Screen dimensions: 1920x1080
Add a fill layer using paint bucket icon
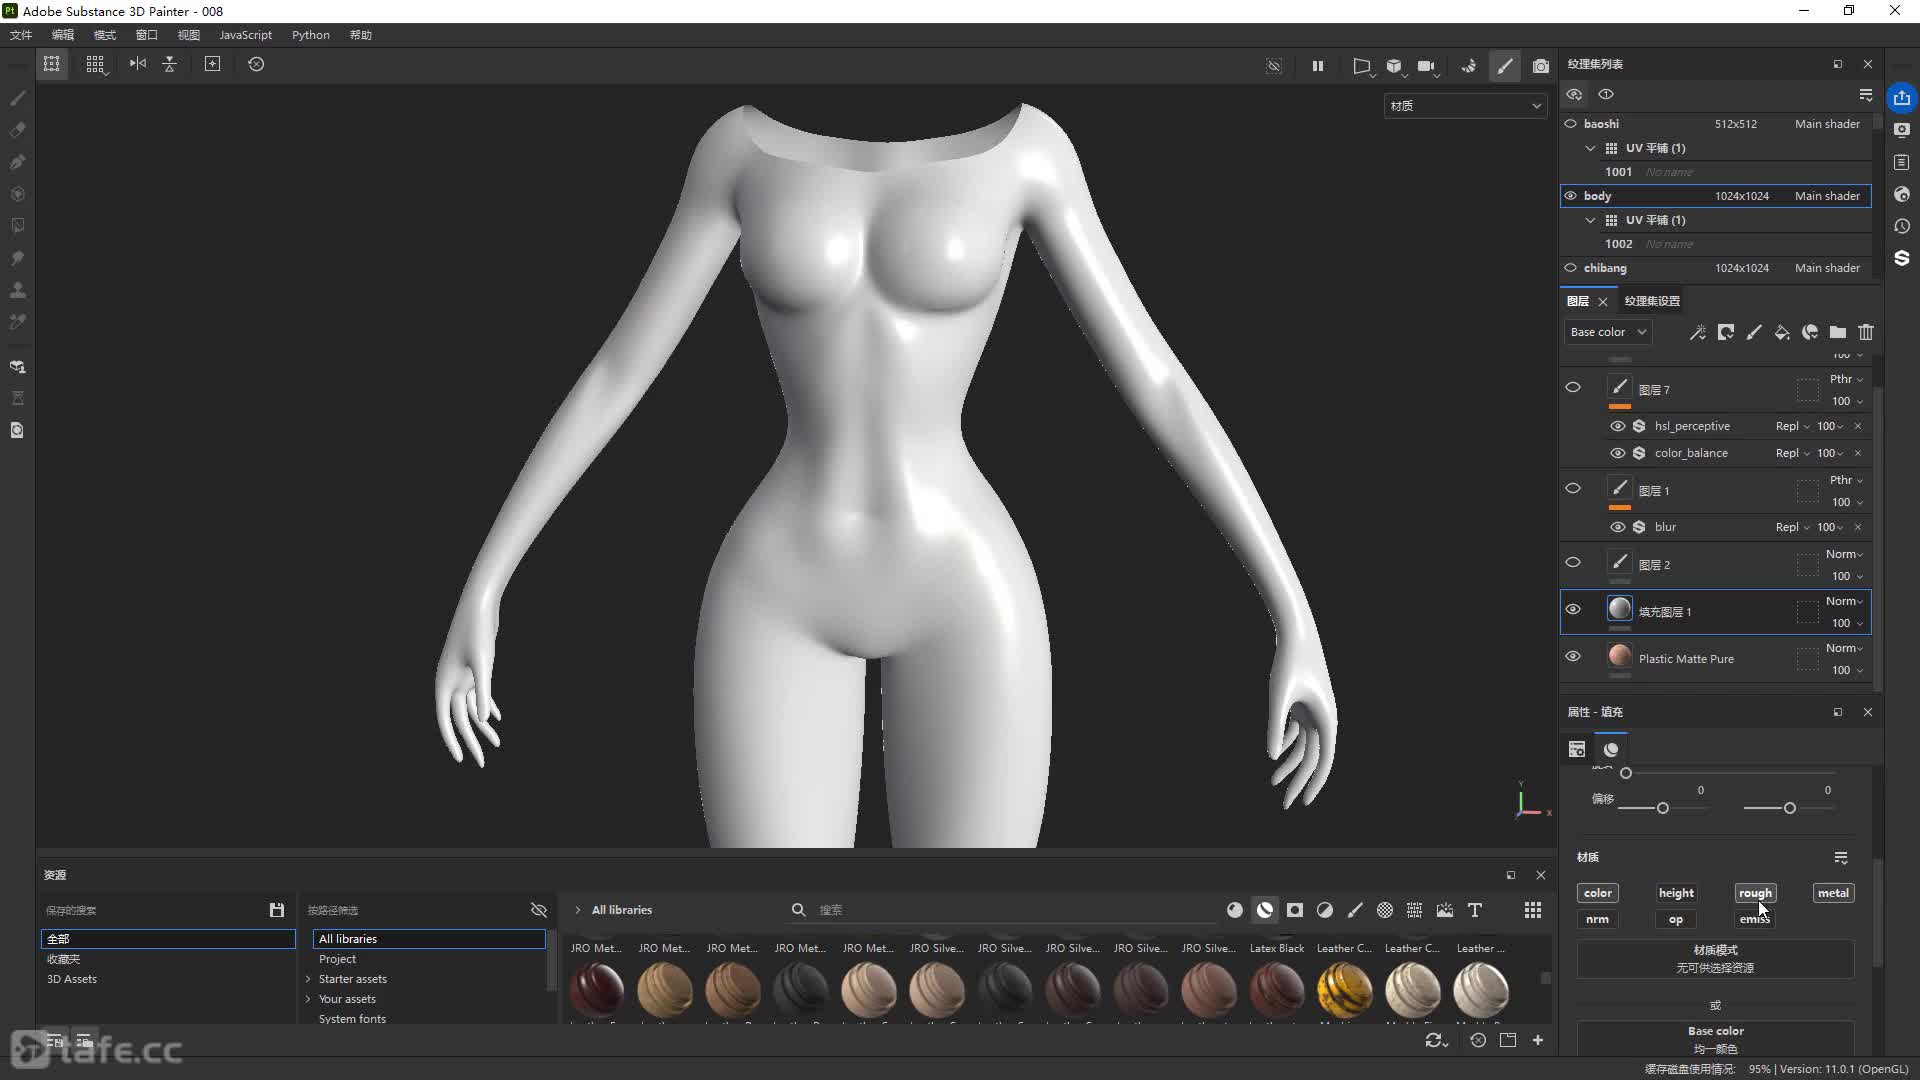[1782, 332]
